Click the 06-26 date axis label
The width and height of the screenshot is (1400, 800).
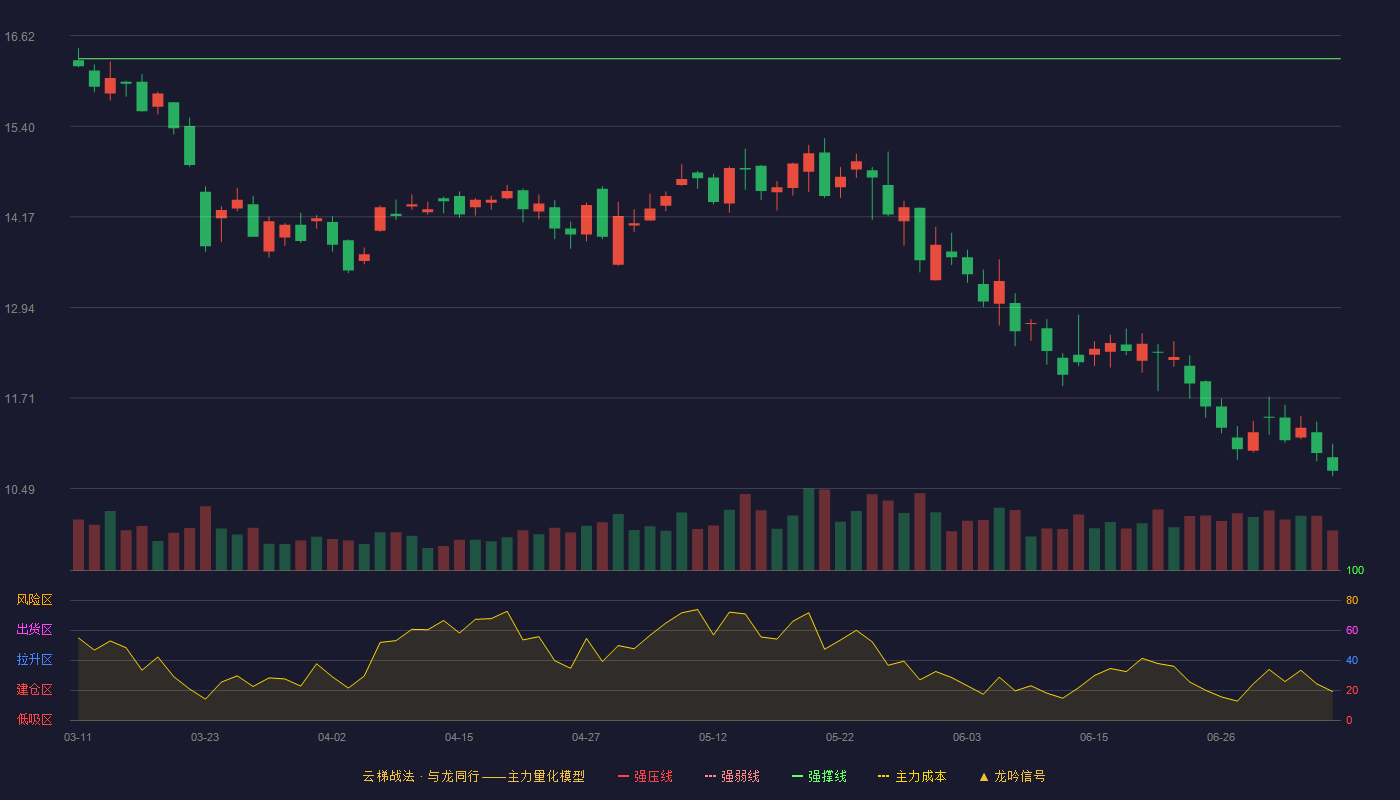1221,737
